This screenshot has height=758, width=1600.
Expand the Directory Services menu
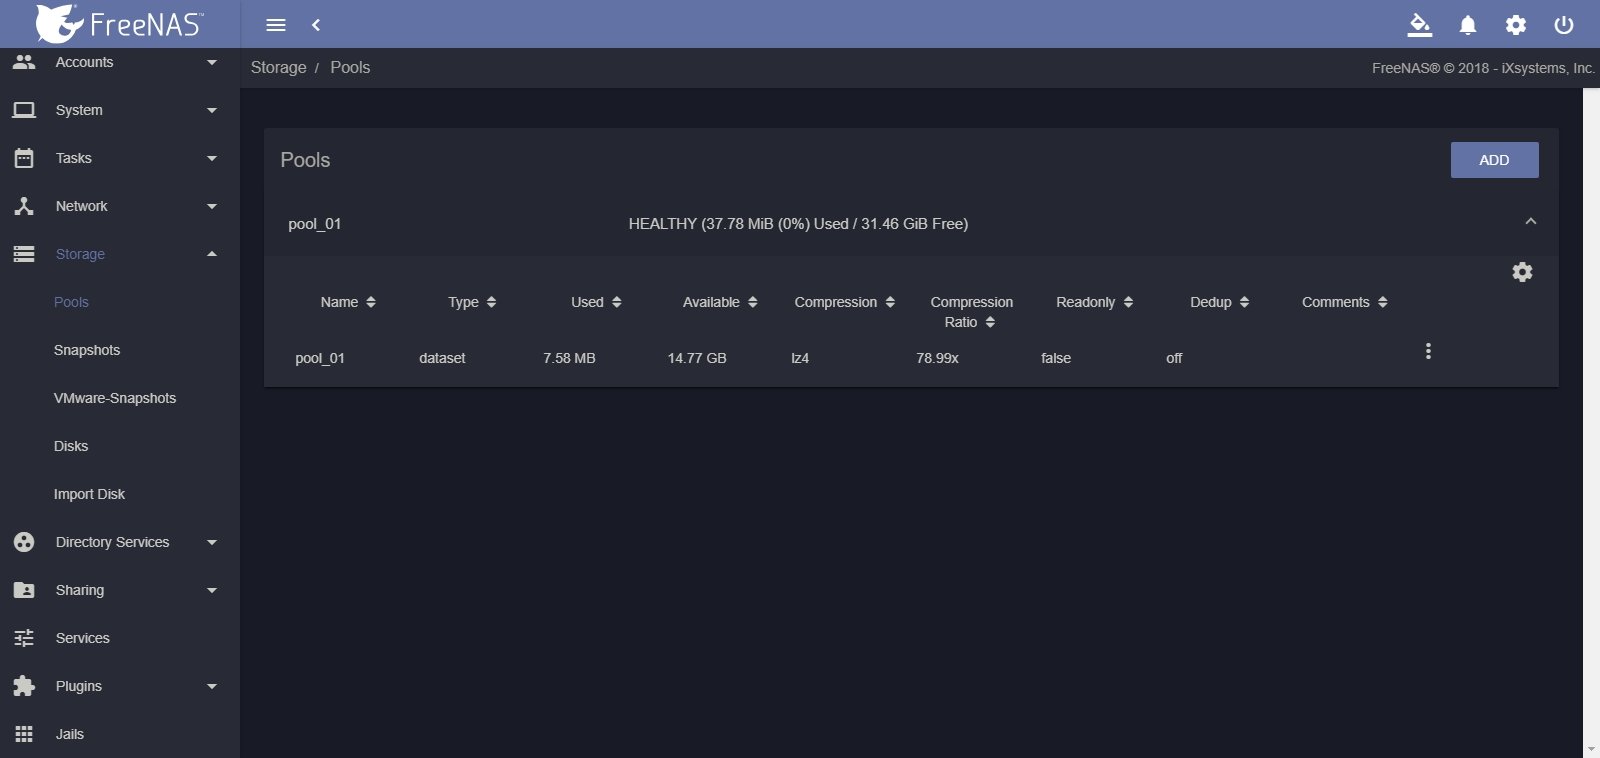(x=114, y=542)
